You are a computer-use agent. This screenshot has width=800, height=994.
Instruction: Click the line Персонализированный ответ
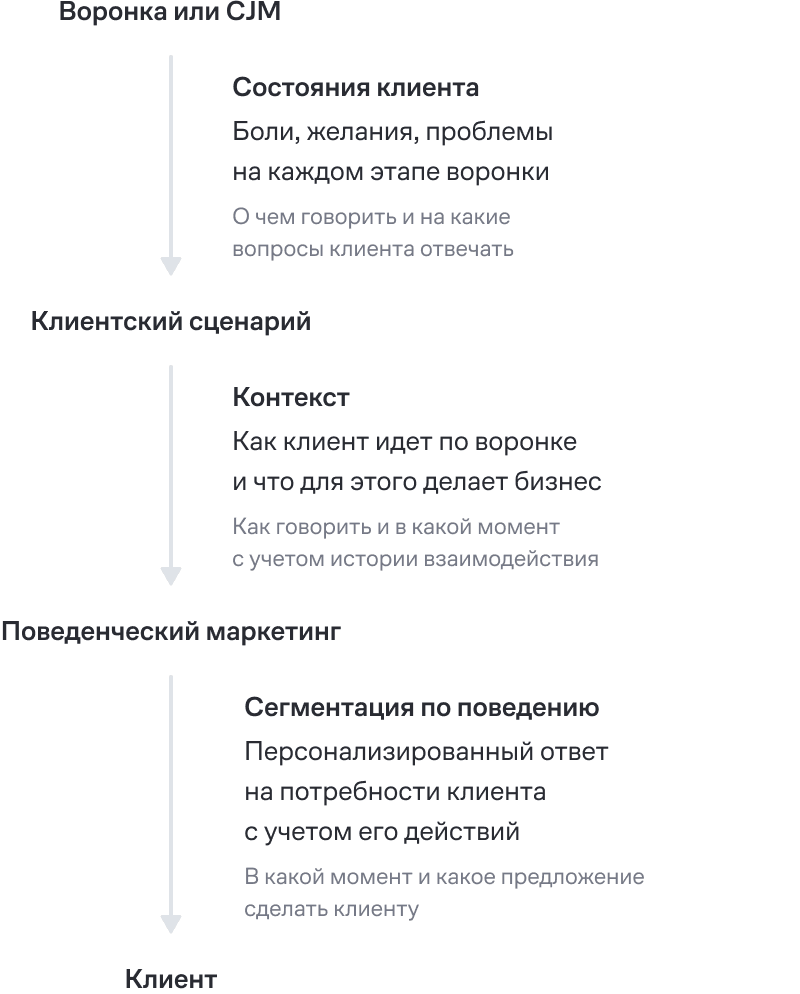tap(426, 752)
